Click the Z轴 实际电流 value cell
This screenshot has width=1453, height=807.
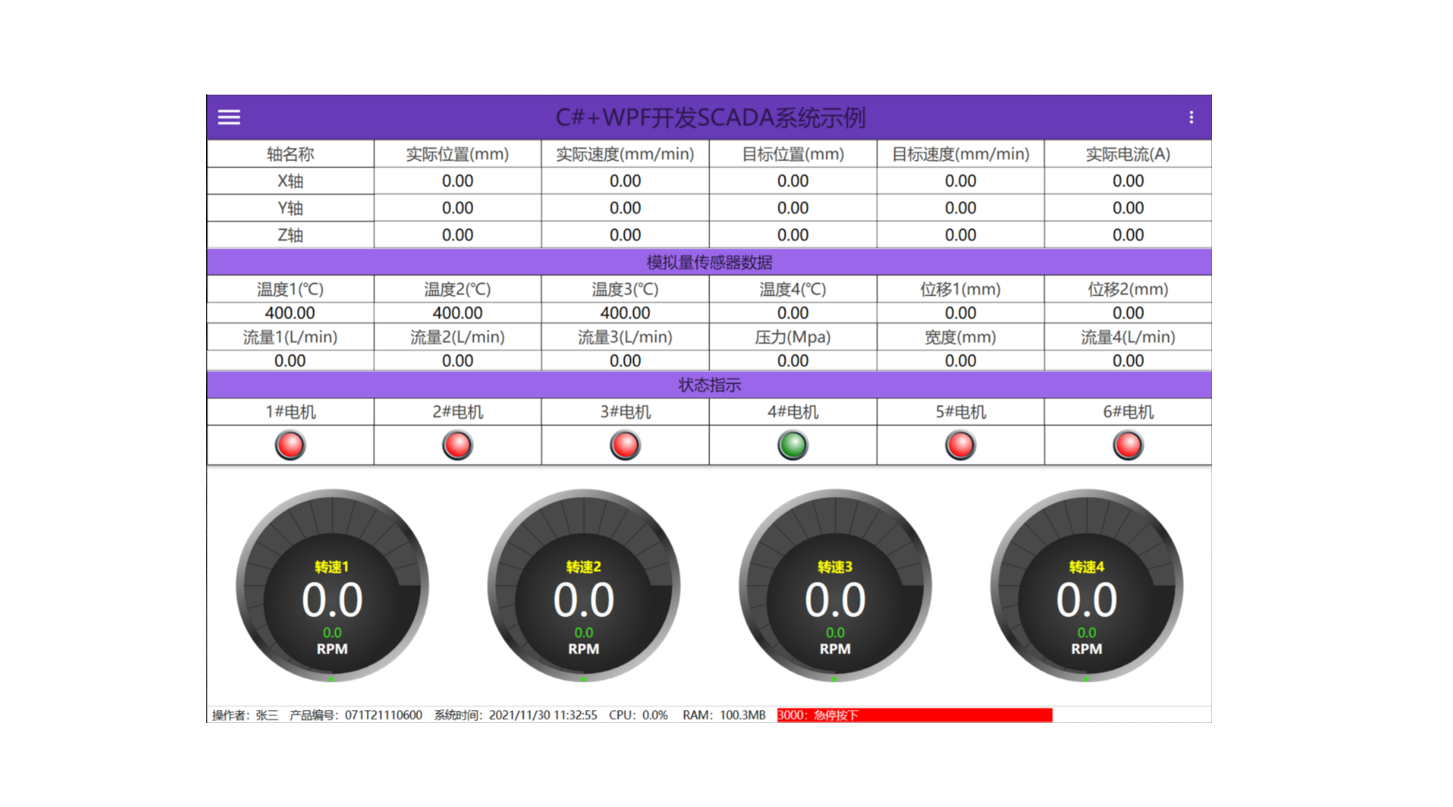1128,235
